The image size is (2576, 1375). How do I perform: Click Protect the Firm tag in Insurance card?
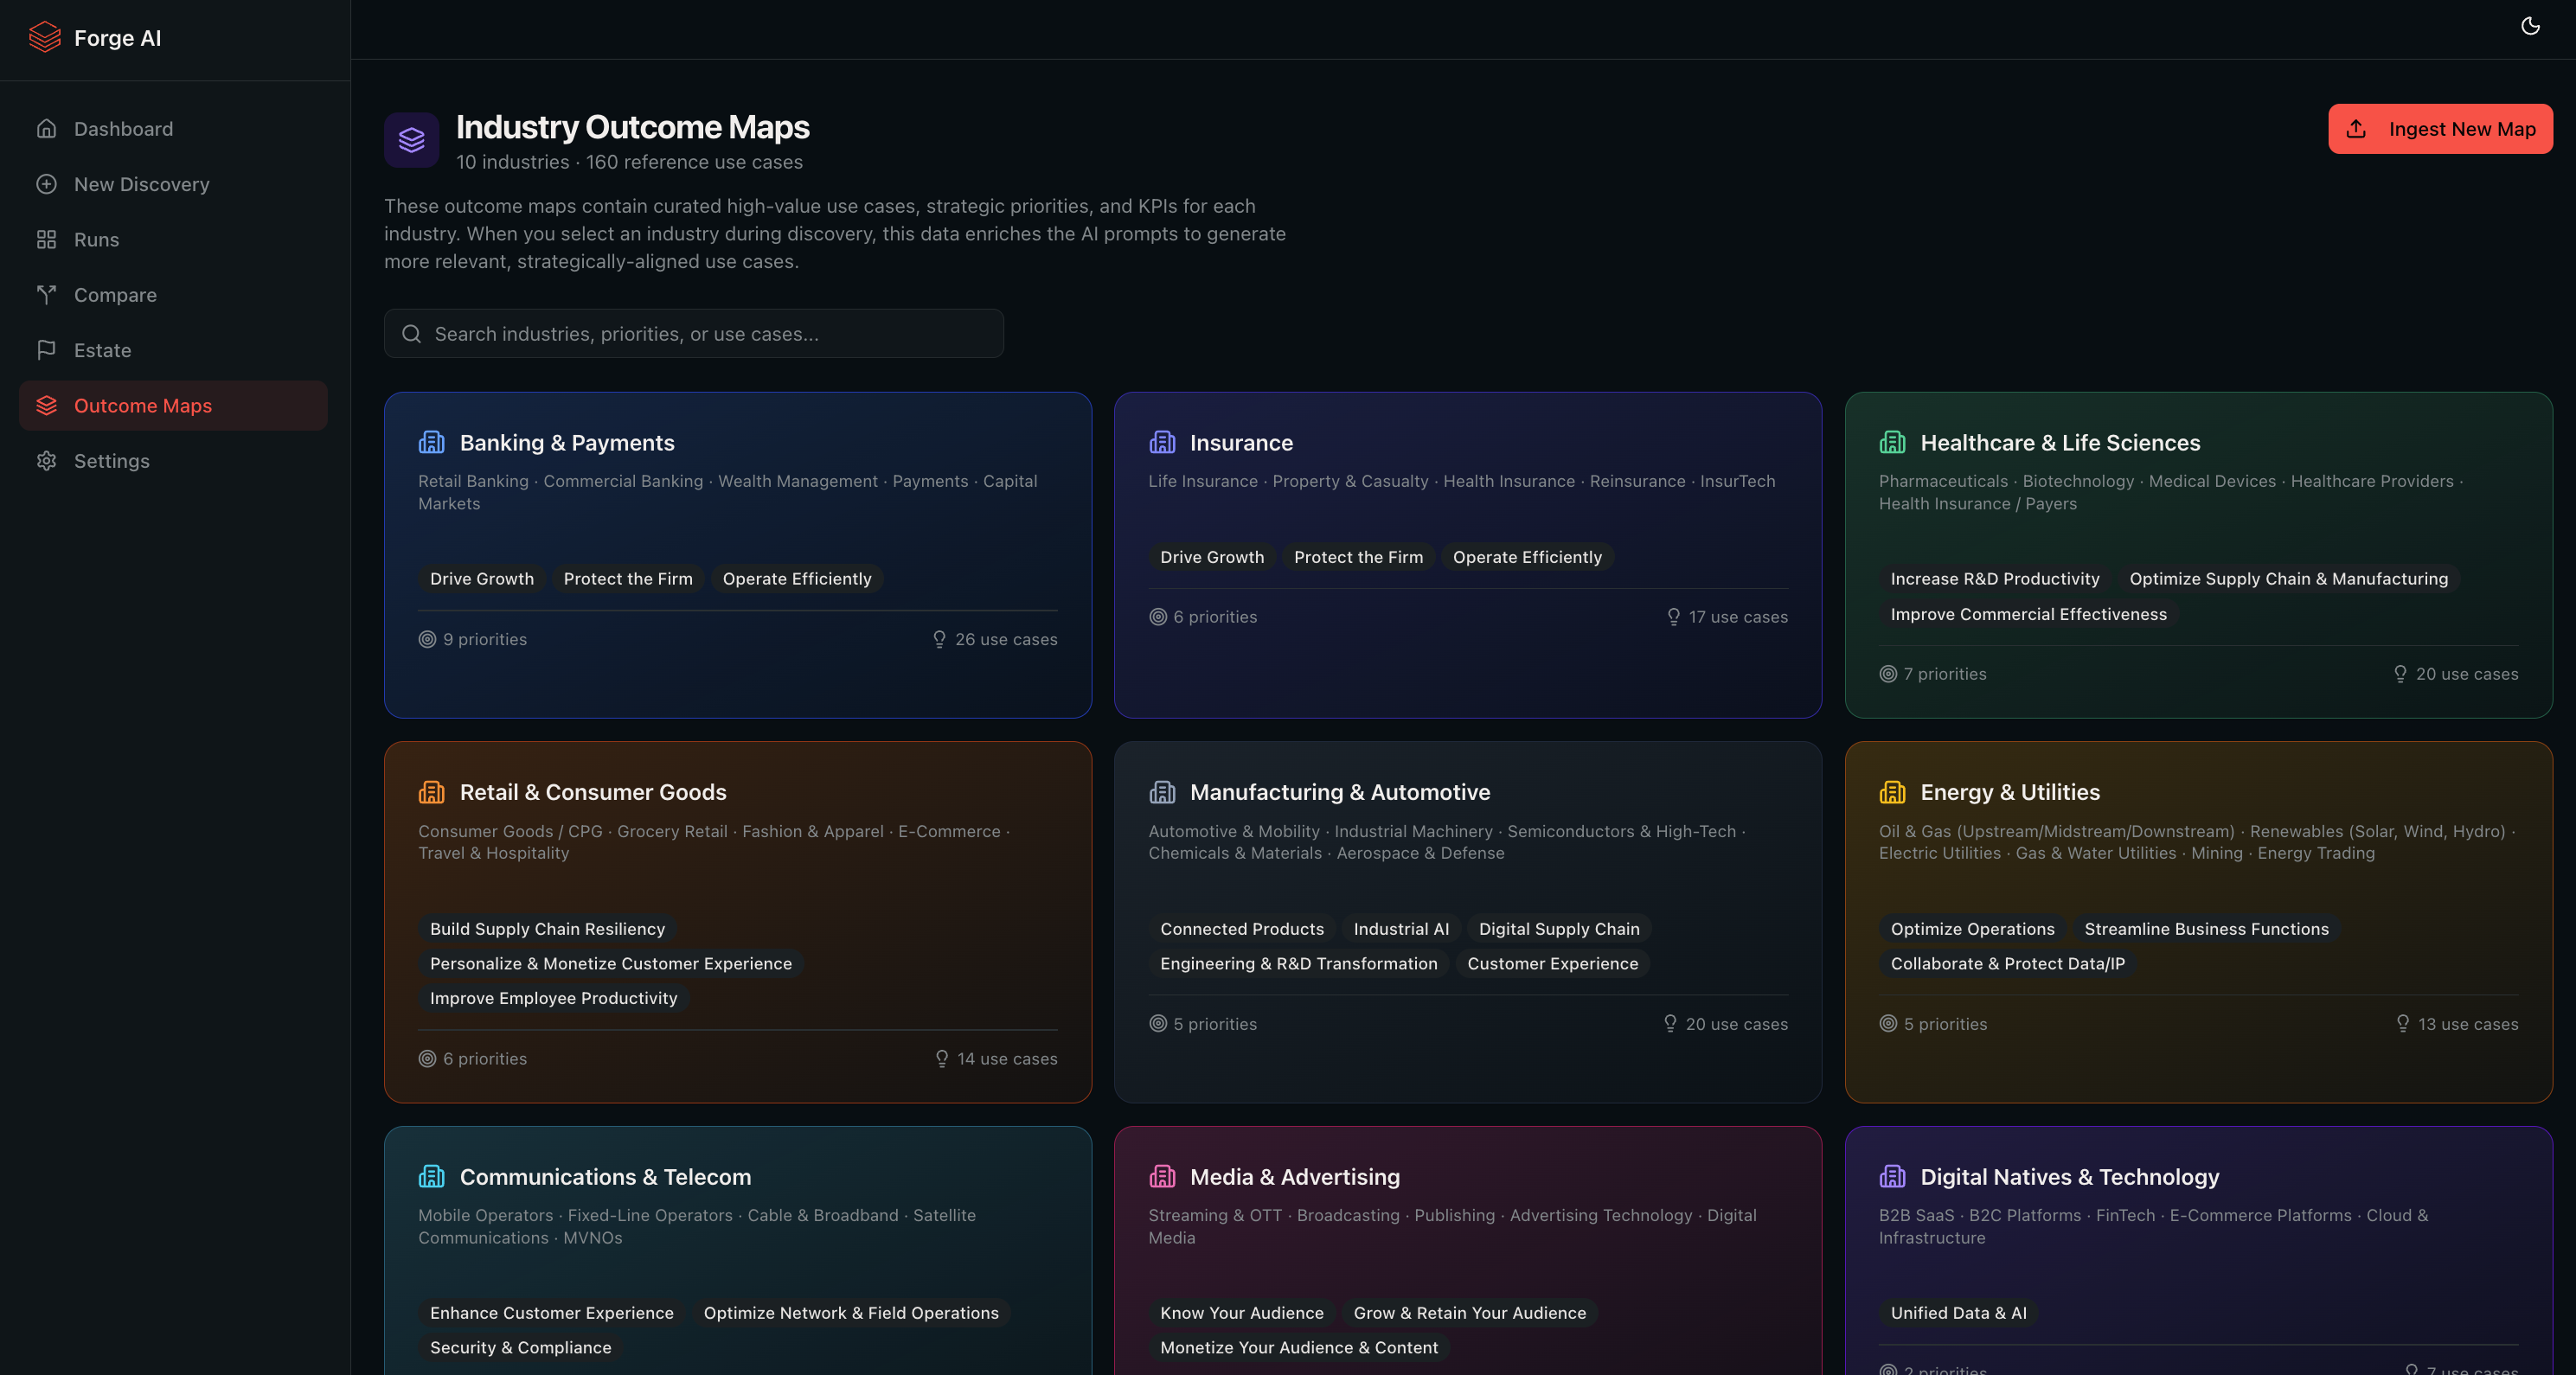1358,557
